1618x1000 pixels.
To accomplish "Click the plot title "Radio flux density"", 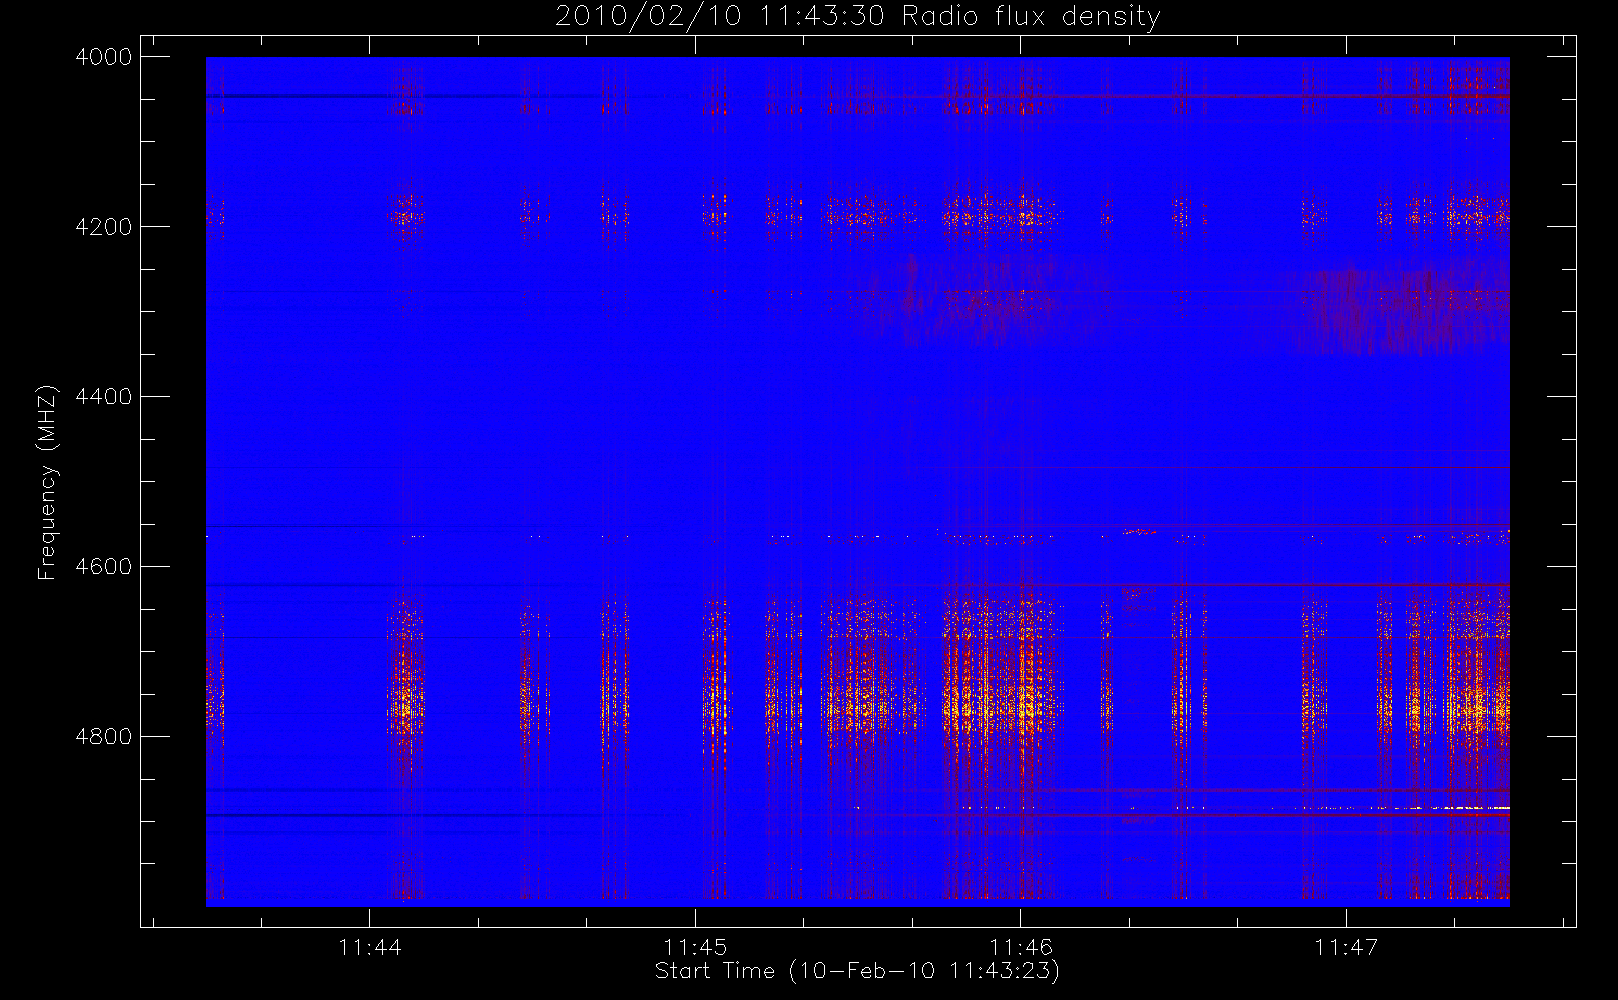I will tap(1031, 17).
